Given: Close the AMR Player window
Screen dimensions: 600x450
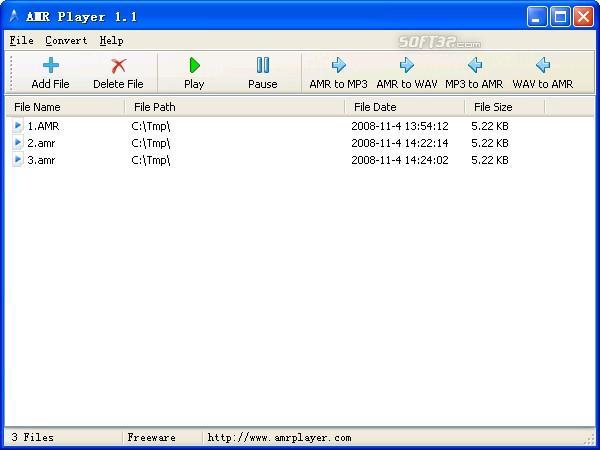Looking at the screenshot, I should [584, 17].
